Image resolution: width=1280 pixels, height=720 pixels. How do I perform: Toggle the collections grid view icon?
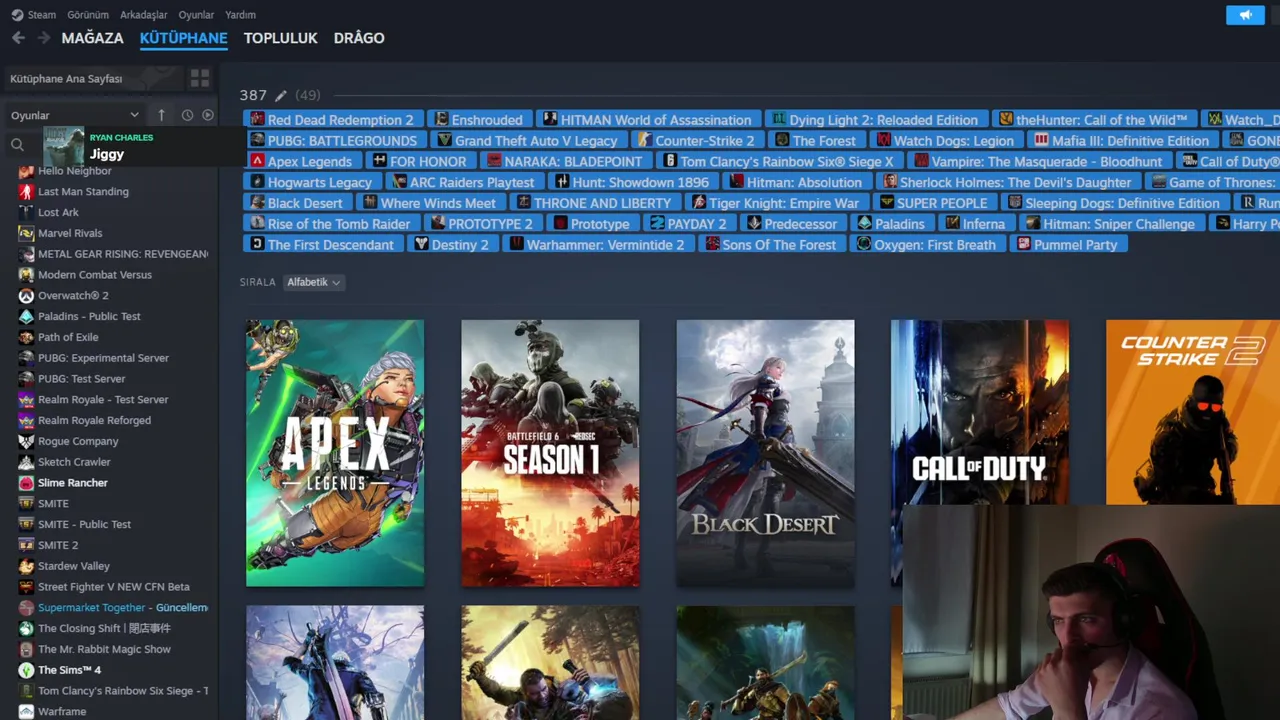pos(200,78)
